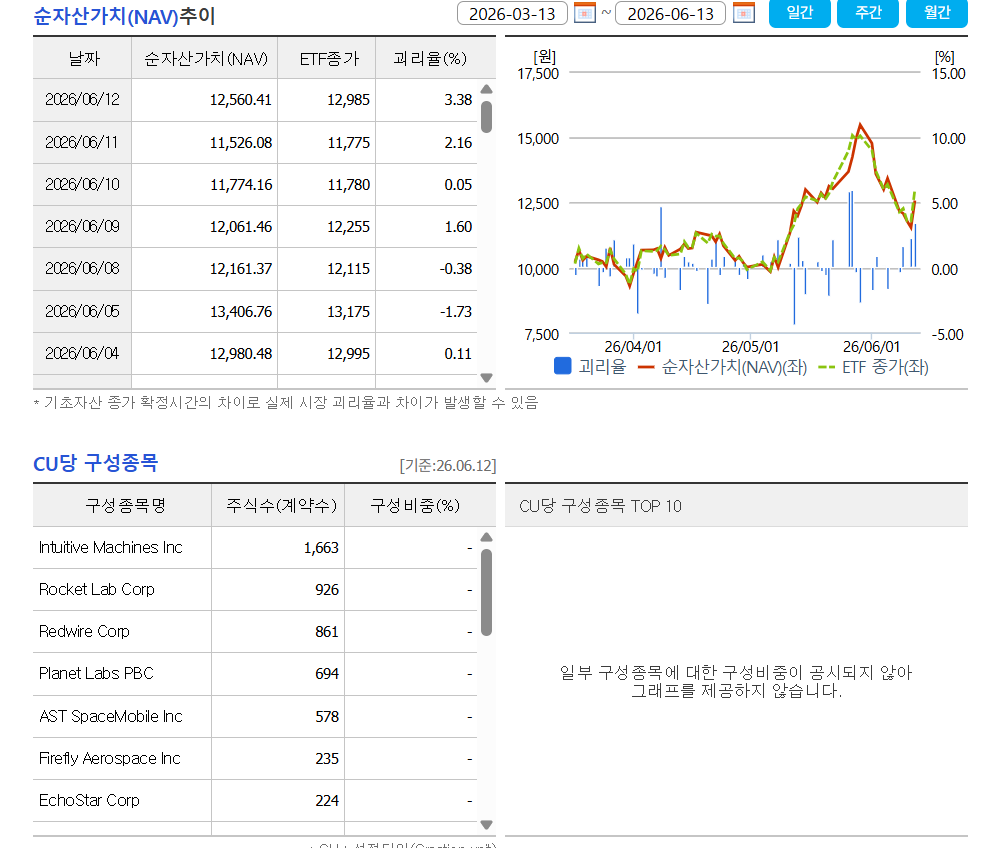992x848 pixels.
Task: Click the 괴리율 blue legend swatch
Action: (562, 366)
